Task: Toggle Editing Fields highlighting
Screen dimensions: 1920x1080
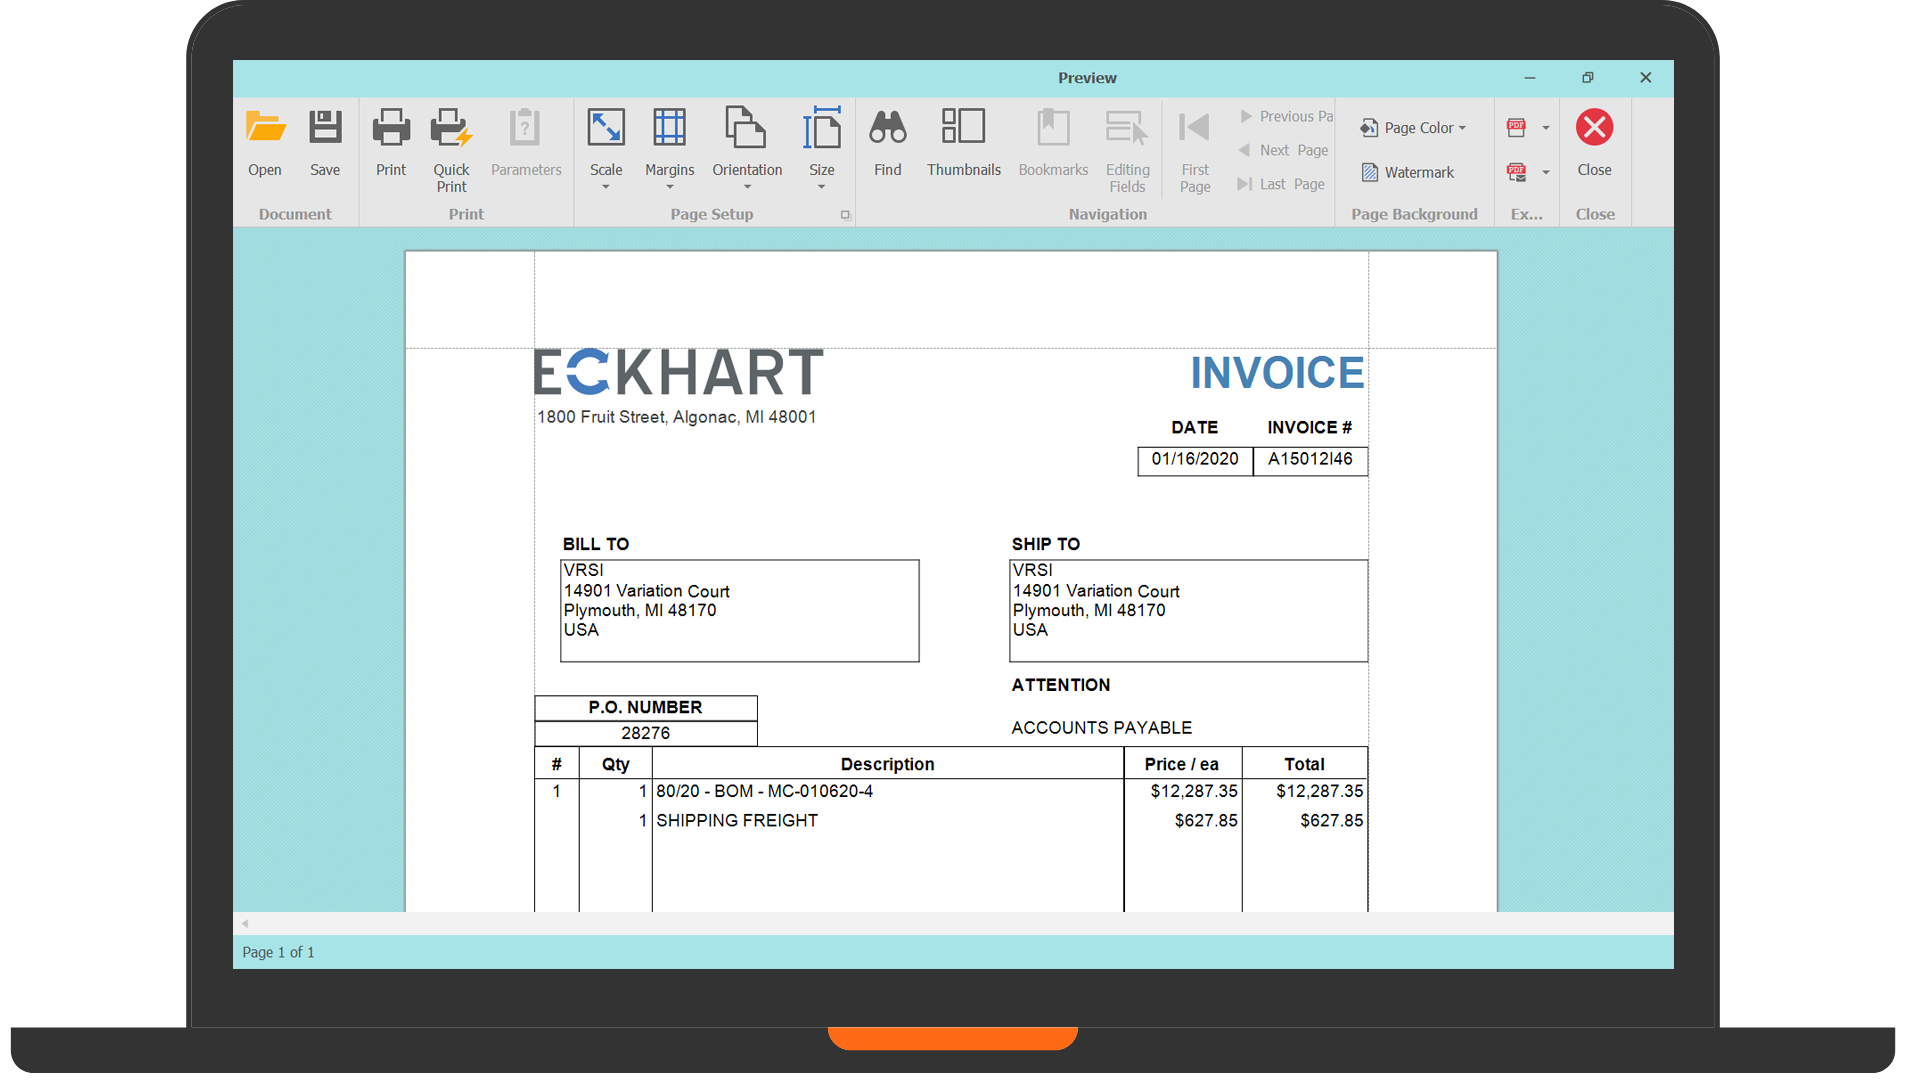Action: tap(1127, 128)
